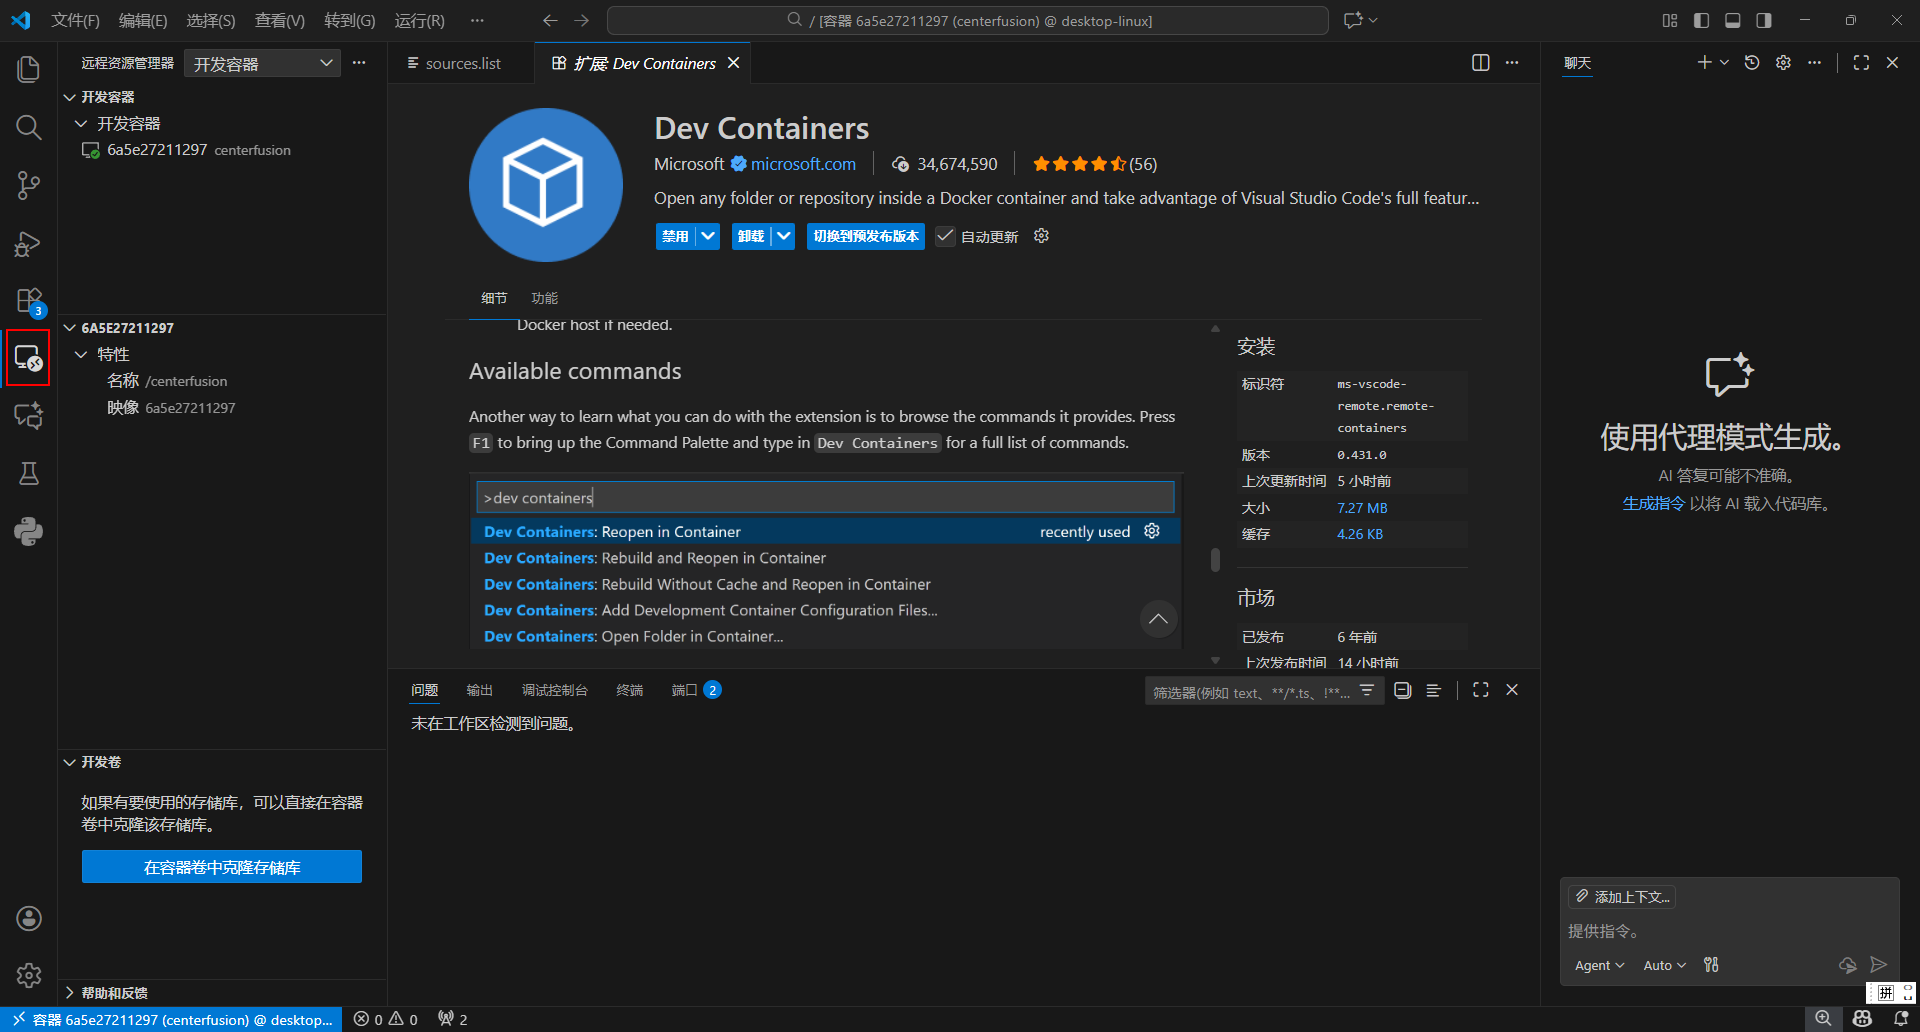Image resolution: width=1920 pixels, height=1032 pixels.
Task: Toggle secondary side bar visibility in title bar
Action: (1764, 20)
